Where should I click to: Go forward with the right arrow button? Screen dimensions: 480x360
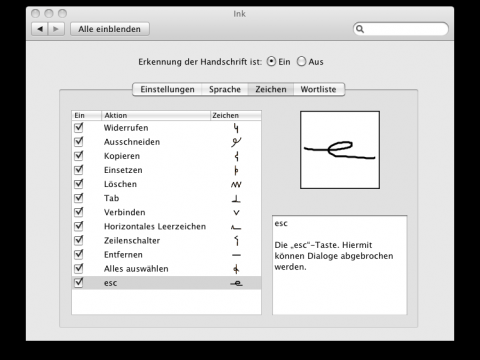click(56, 29)
